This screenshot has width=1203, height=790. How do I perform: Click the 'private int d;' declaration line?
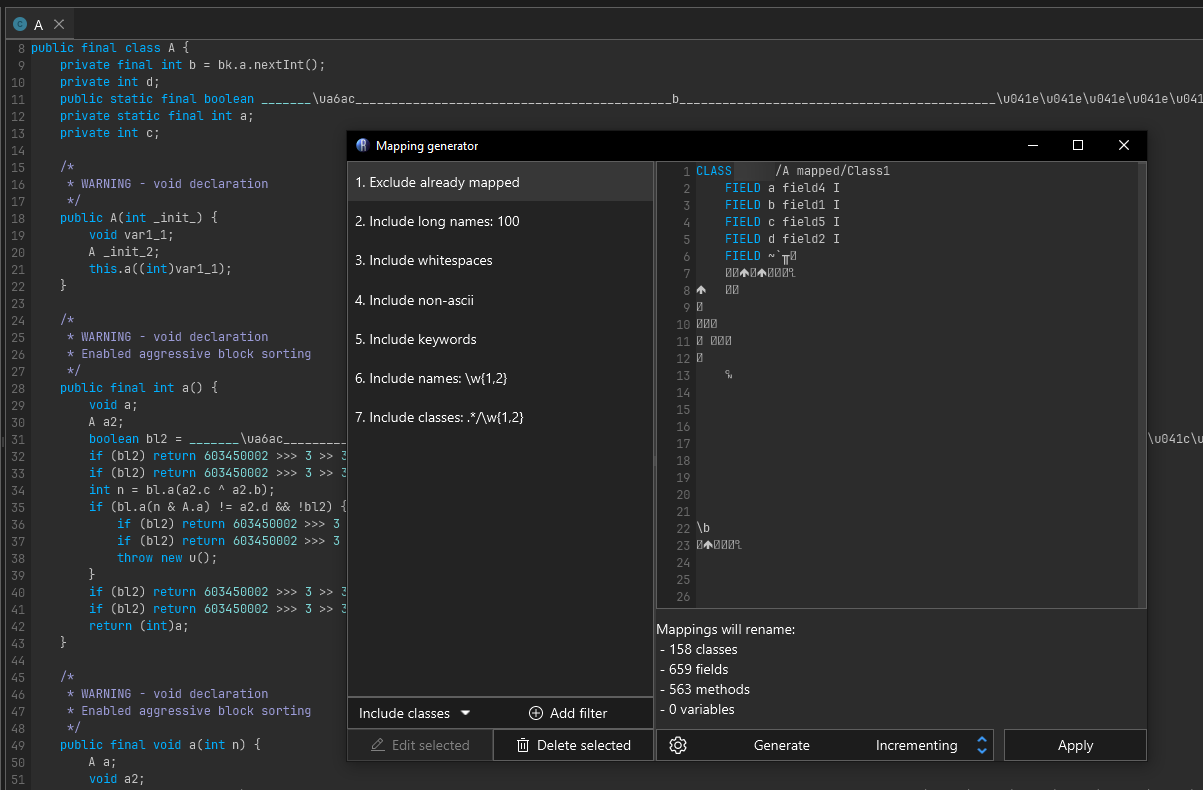110,82
